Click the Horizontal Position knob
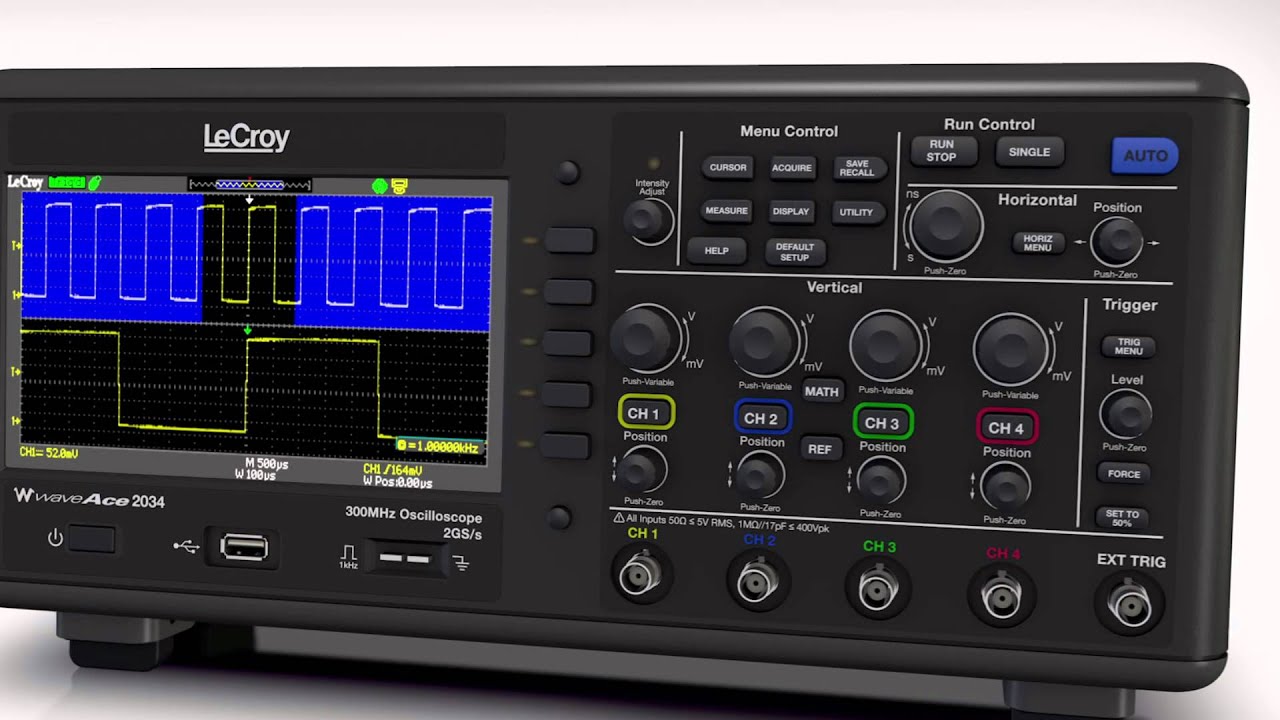 (x=1116, y=241)
